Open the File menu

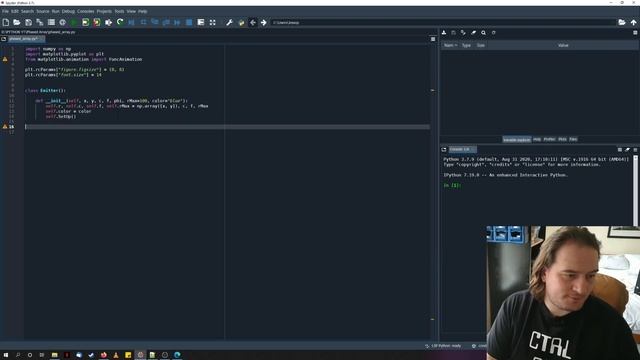[5, 11]
